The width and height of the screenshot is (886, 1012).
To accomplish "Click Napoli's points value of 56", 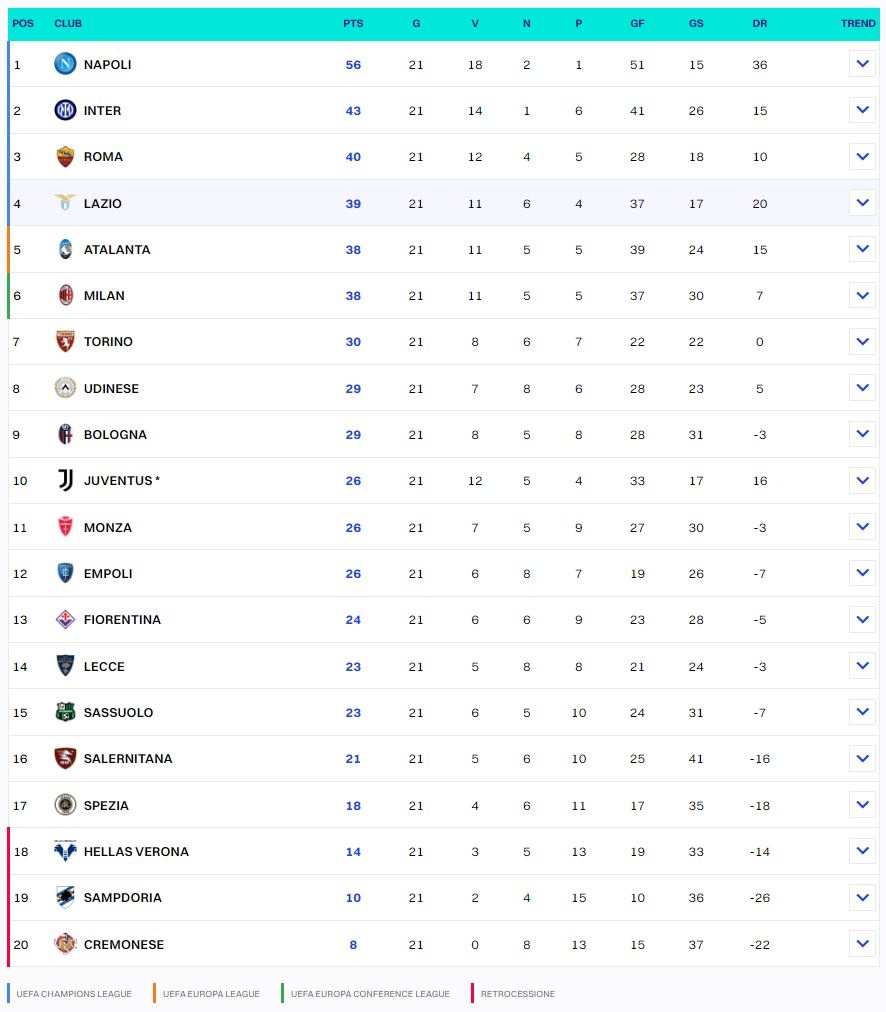I will click(x=352, y=64).
